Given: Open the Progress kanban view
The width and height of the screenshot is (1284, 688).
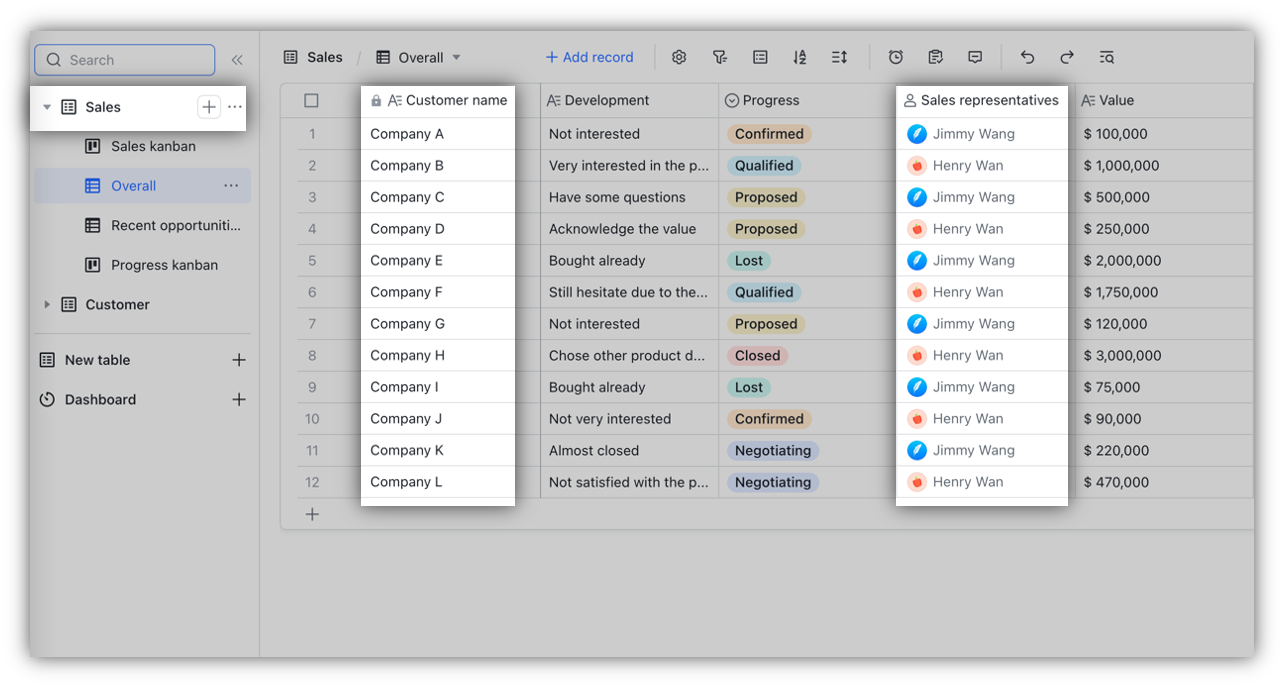Looking at the screenshot, I should [164, 265].
